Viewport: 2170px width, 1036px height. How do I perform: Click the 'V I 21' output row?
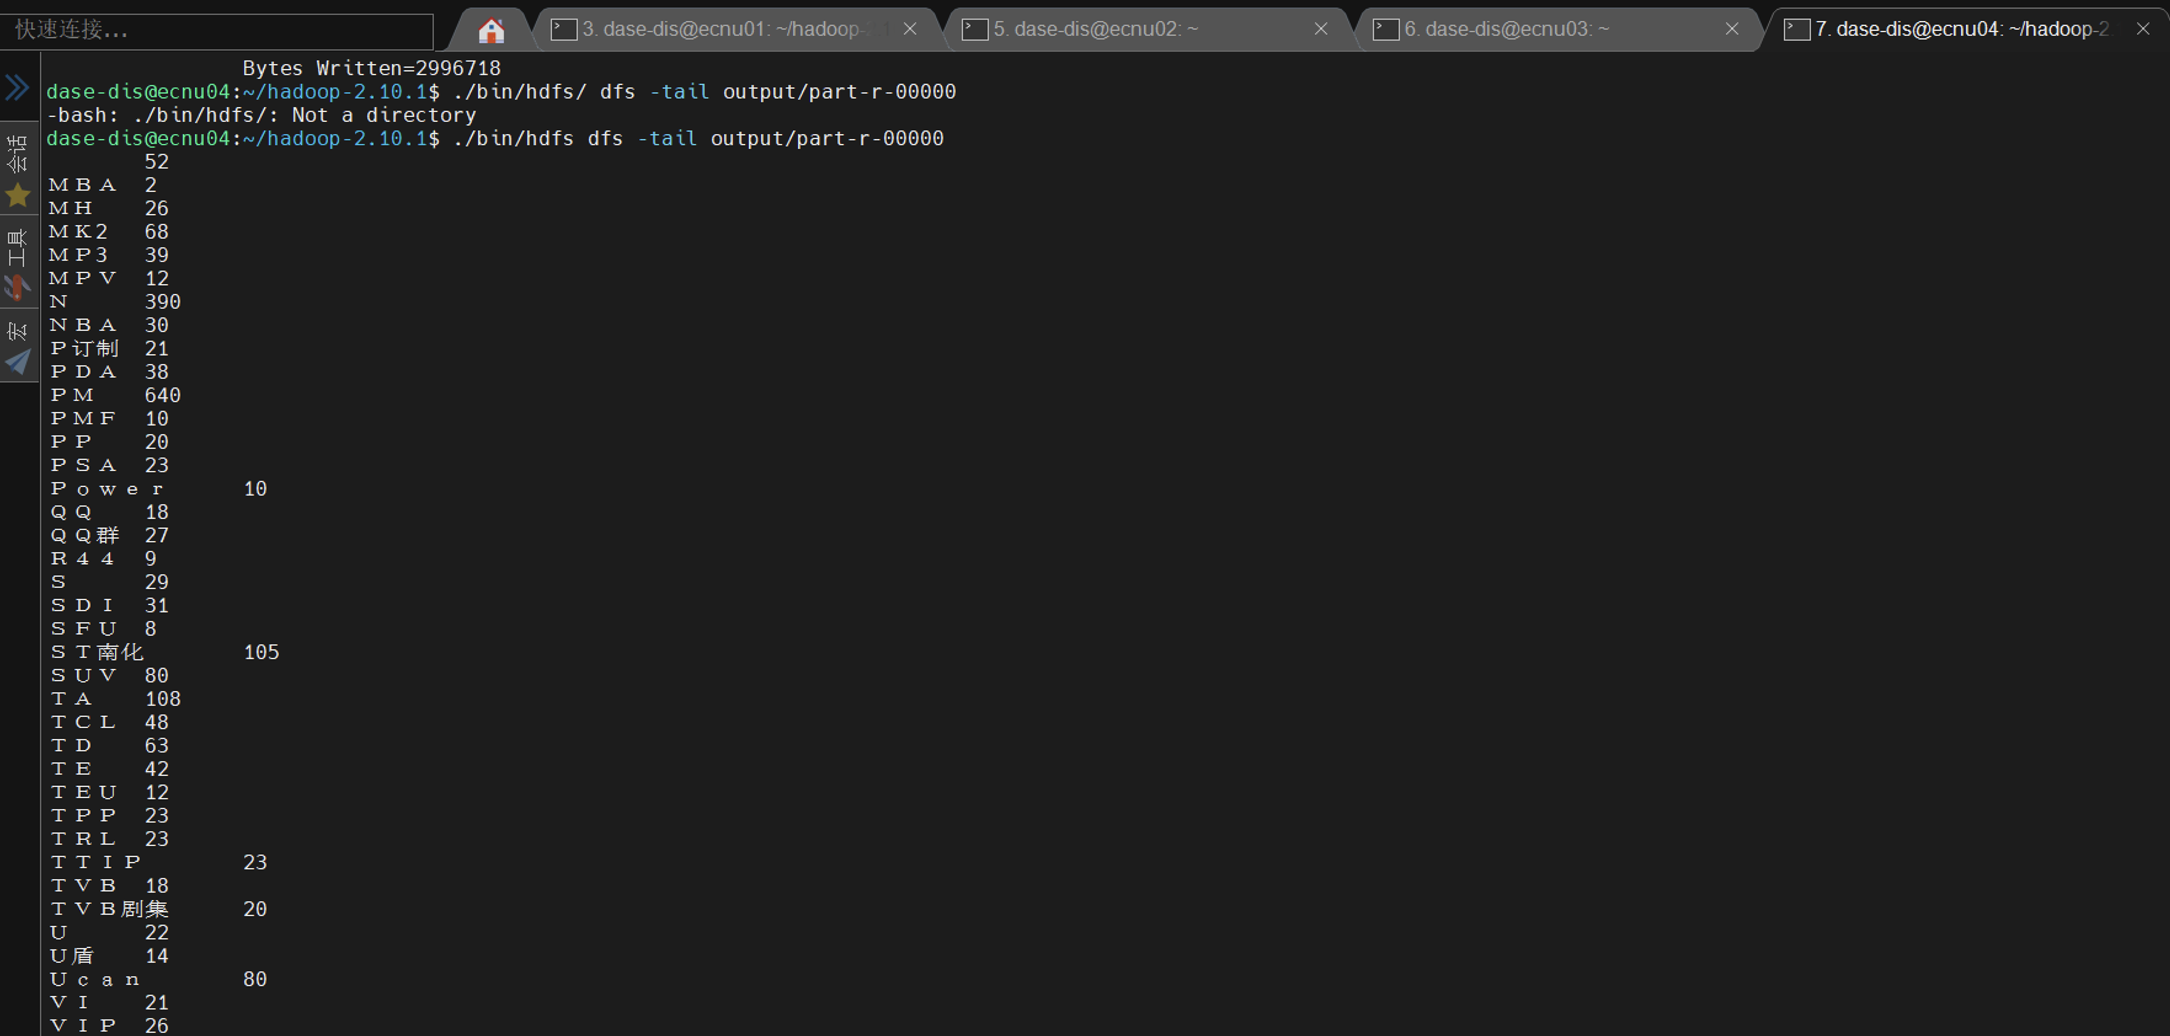point(109,1003)
